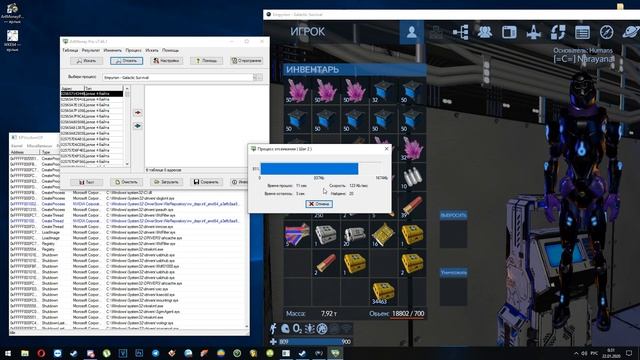Click the Тип column header in ArtMoney
This screenshot has width=640, height=360.
(103, 88)
